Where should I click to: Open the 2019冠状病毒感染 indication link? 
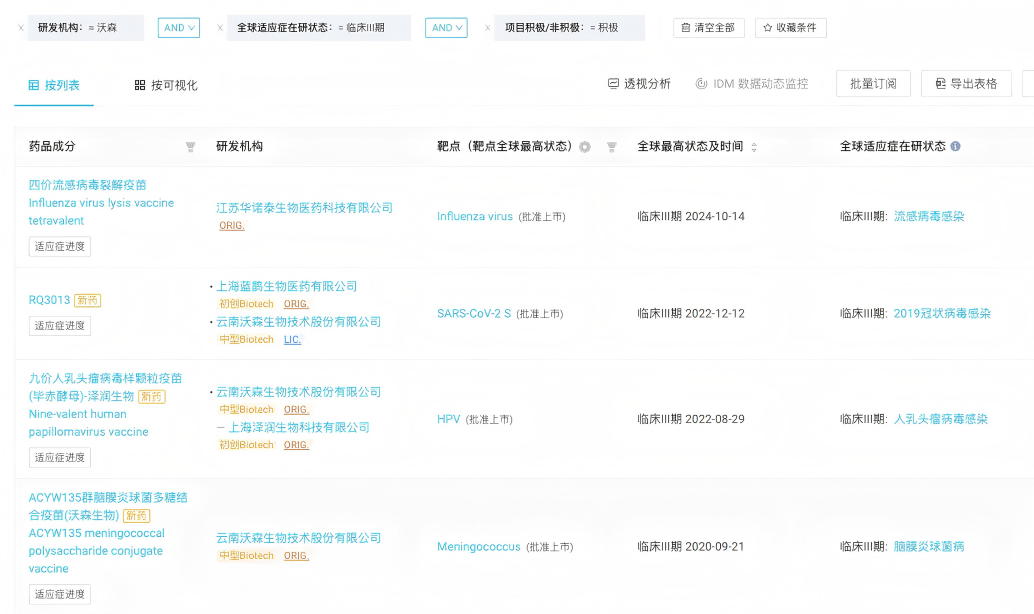coord(942,314)
